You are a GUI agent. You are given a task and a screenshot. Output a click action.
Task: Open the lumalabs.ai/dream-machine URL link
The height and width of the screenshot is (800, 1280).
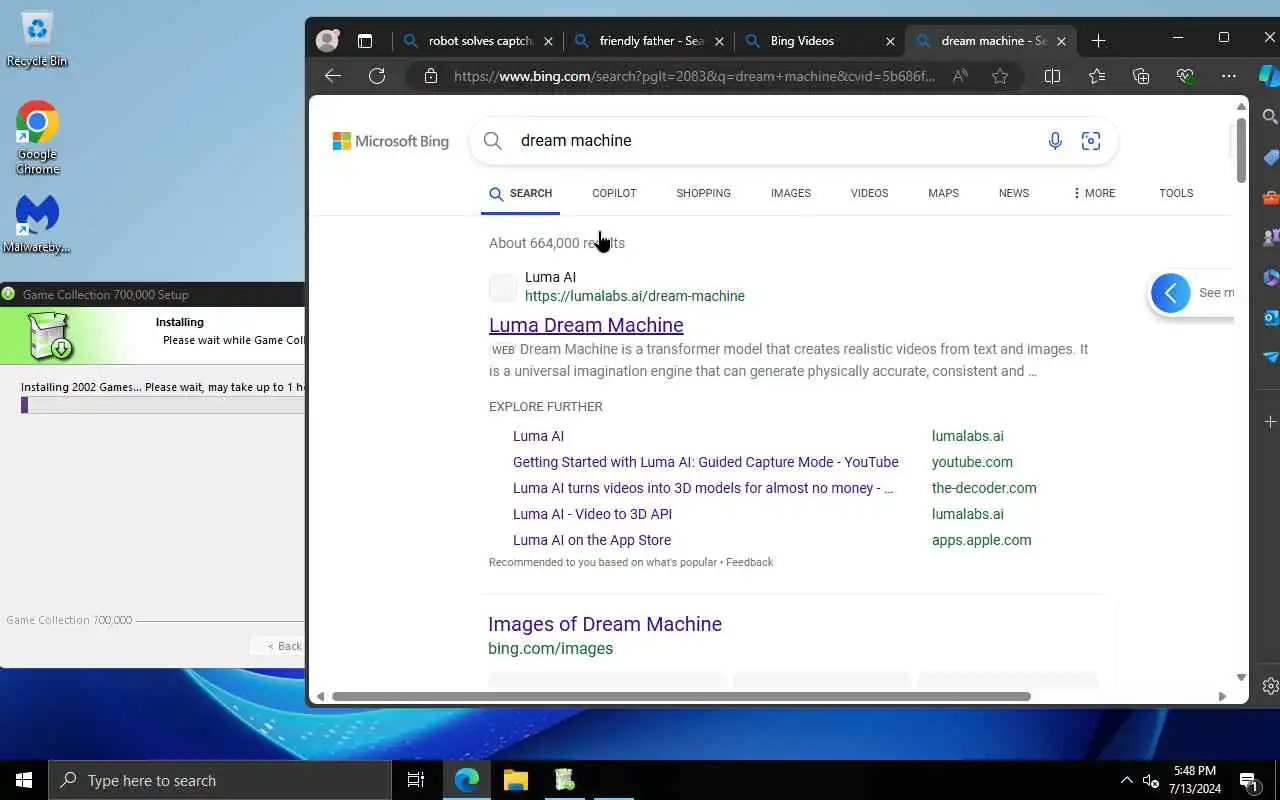point(635,296)
